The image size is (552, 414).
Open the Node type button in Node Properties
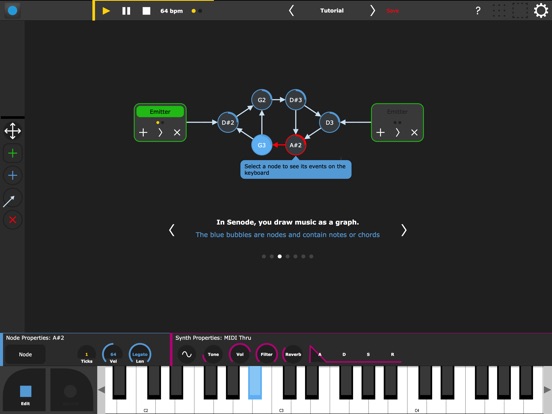(25, 355)
